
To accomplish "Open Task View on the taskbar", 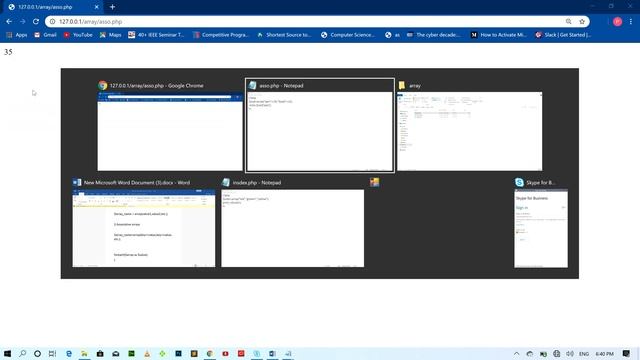I will click(52, 353).
